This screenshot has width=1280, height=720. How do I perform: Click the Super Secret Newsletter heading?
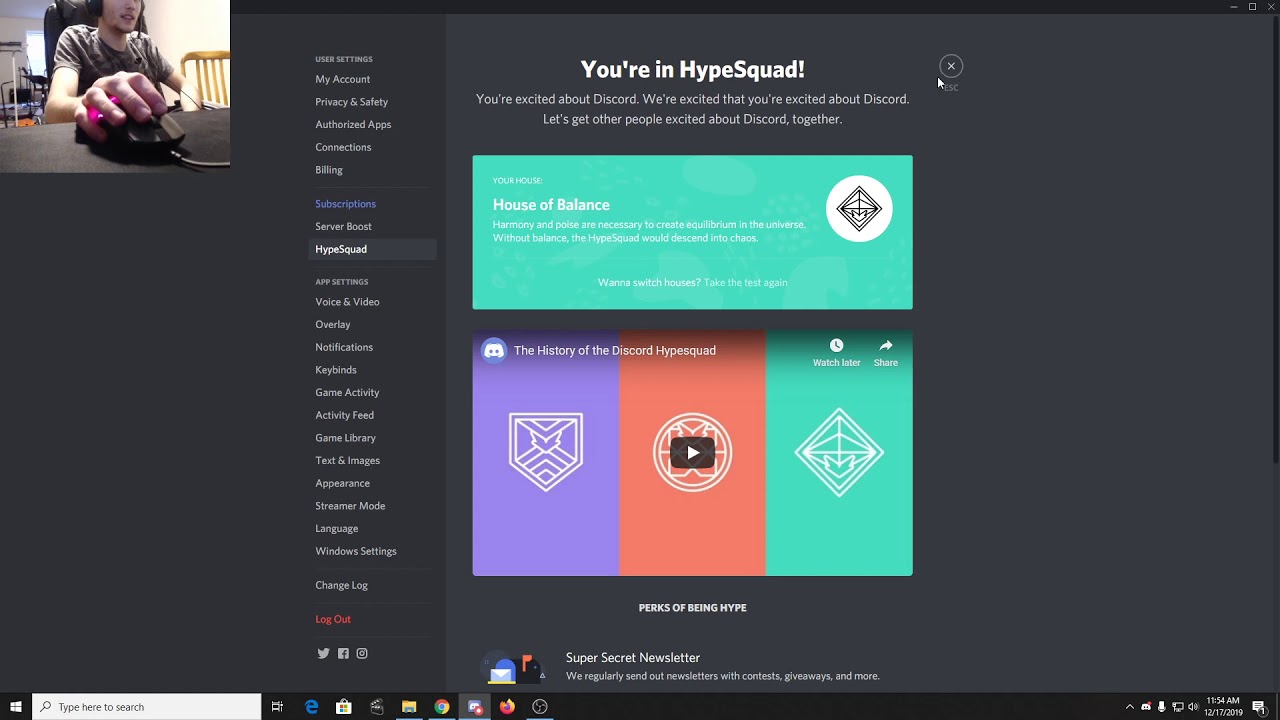point(633,658)
